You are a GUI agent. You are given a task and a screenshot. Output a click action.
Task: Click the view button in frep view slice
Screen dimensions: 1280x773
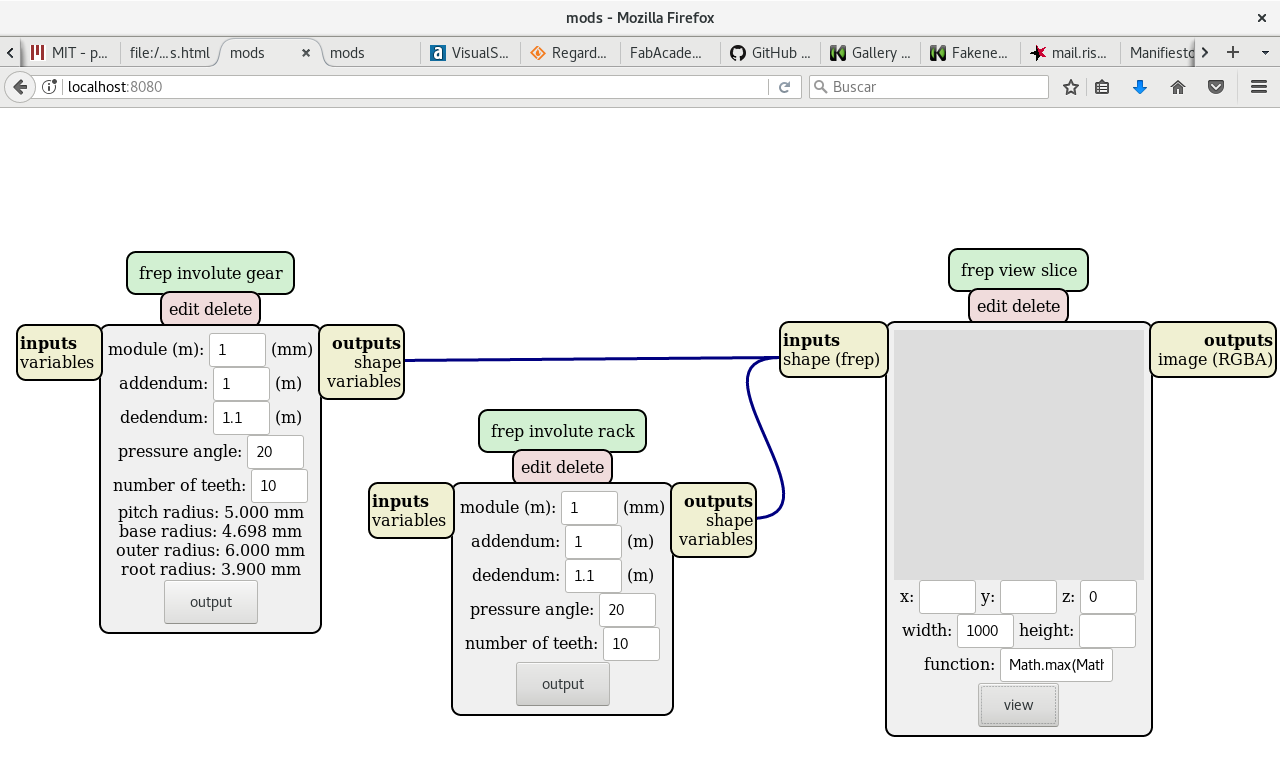coord(1019,705)
